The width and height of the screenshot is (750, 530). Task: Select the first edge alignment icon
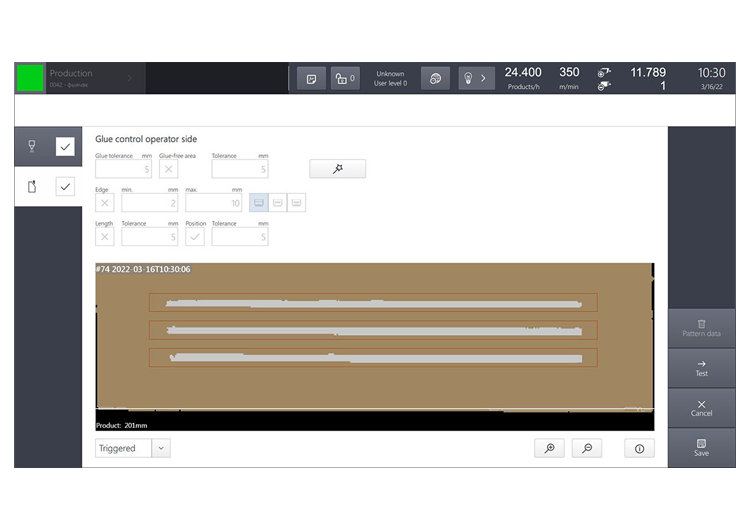tap(259, 202)
